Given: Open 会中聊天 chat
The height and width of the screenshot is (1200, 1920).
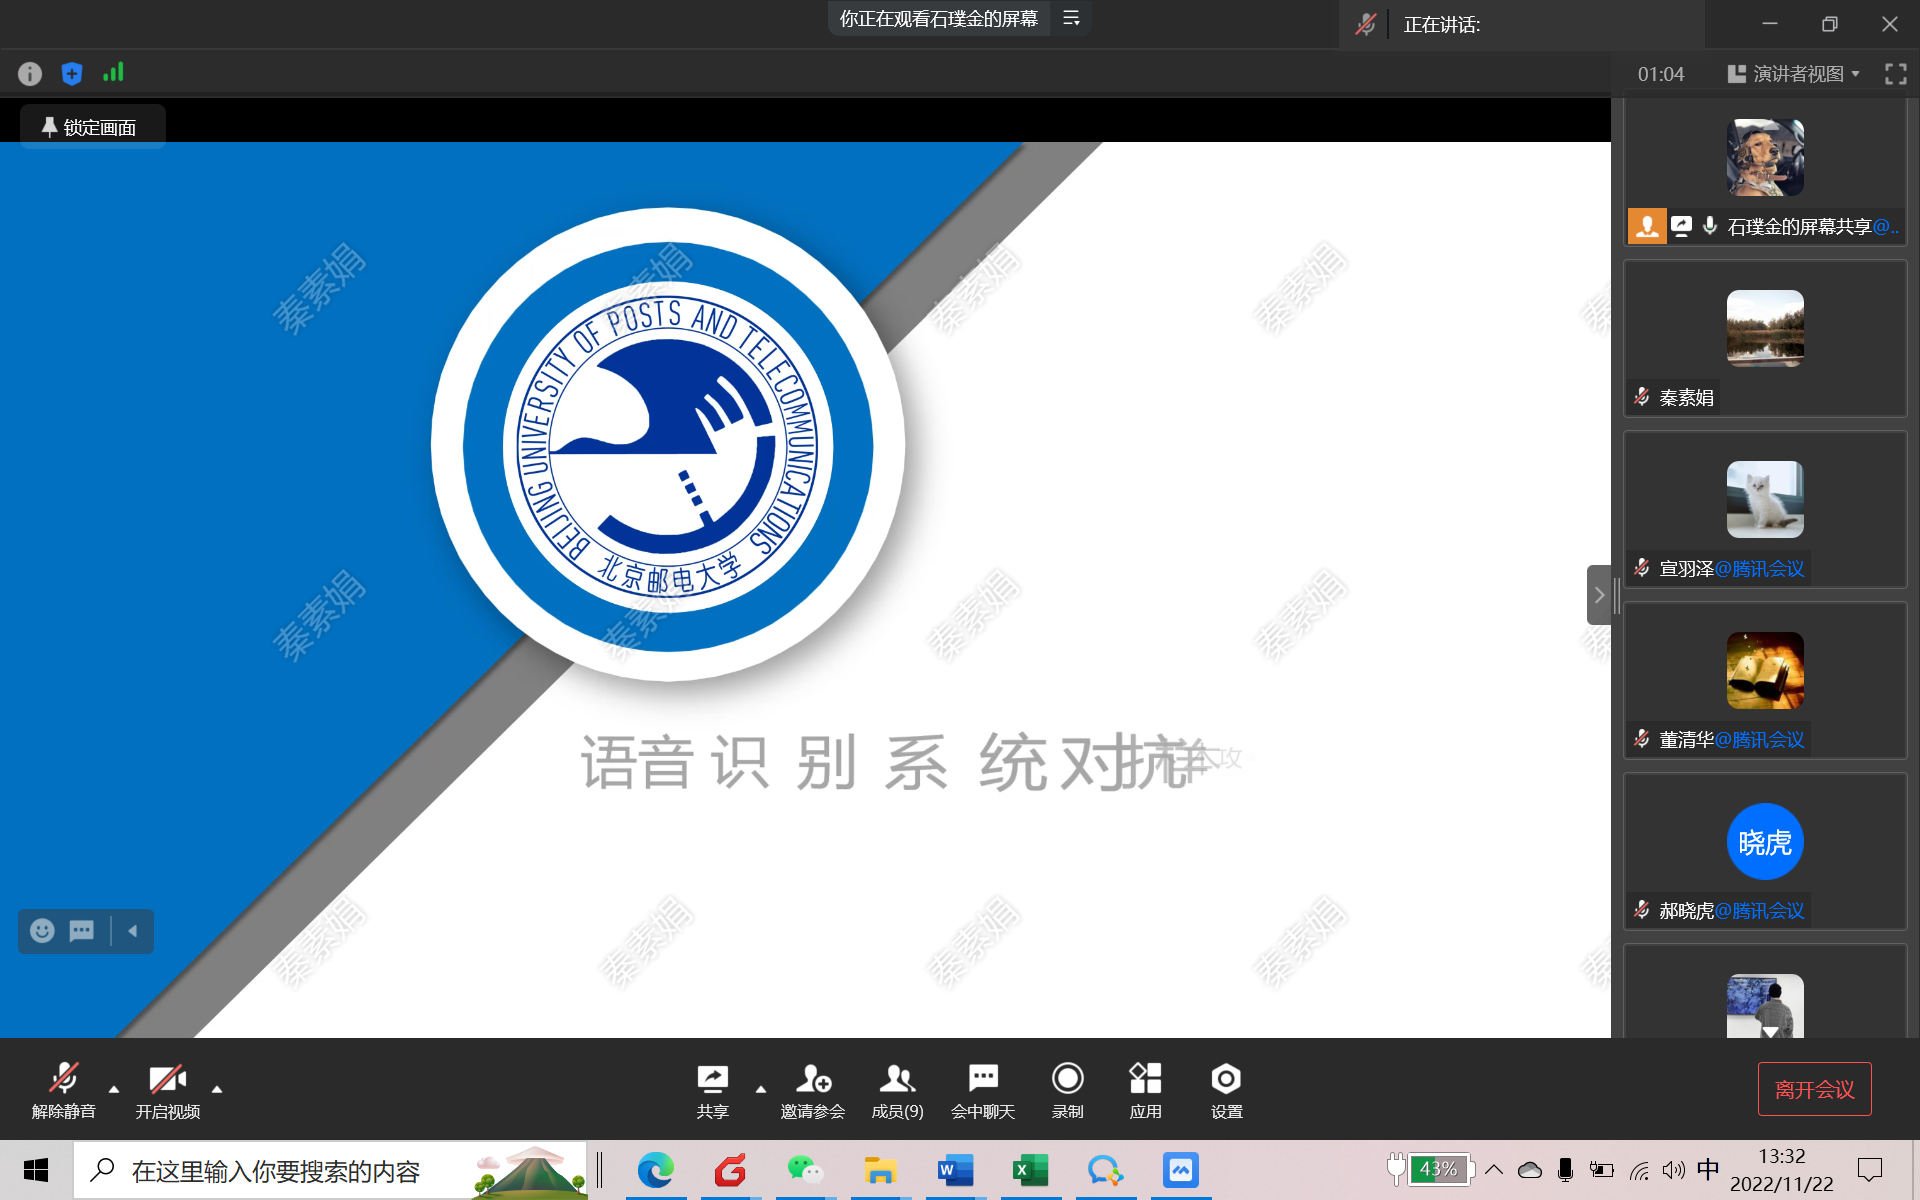Looking at the screenshot, I should click(983, 1090).
